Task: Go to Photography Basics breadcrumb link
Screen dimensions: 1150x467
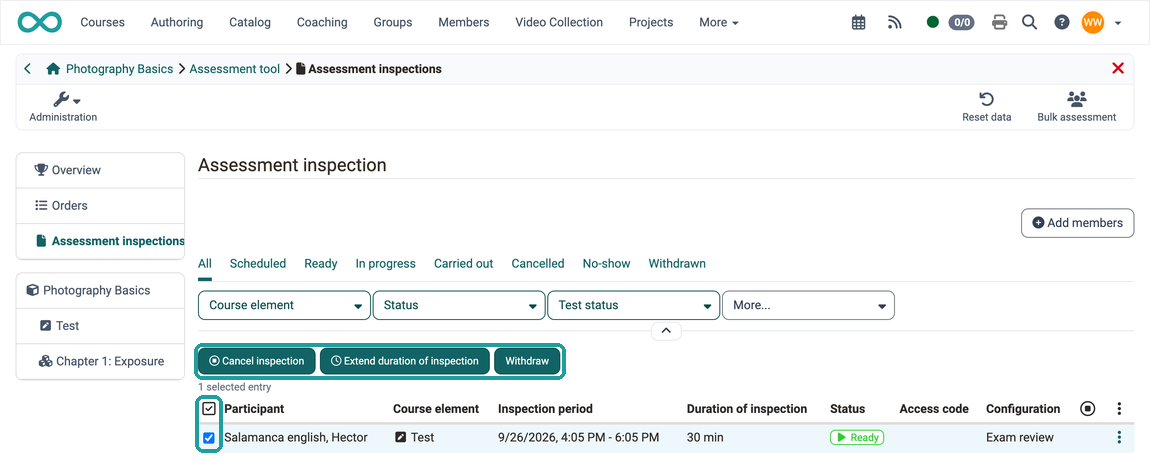Action: (x=120, y=69)
